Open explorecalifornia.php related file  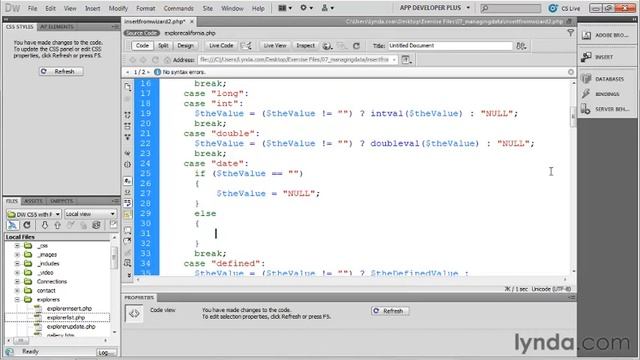[190, 33]
